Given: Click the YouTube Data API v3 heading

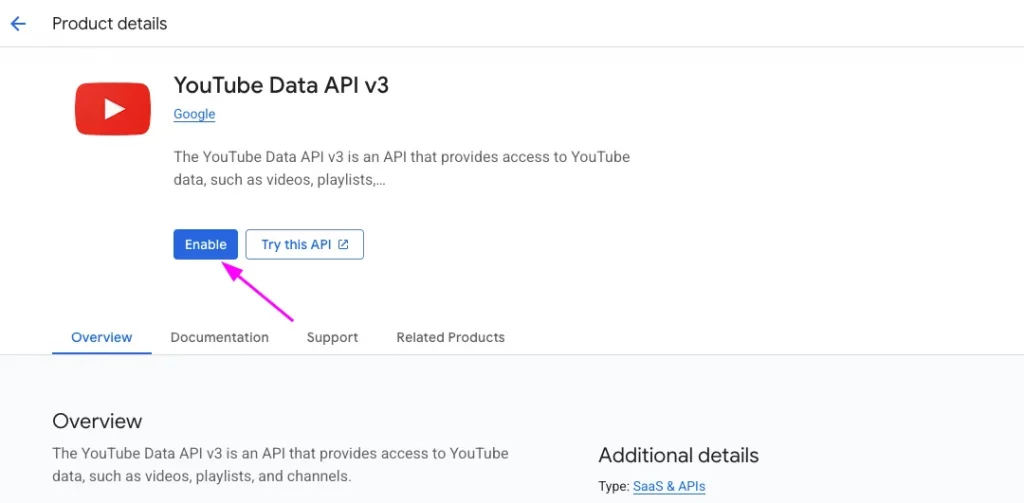Looking at the screenshot, I should click(x=281, y=85).
